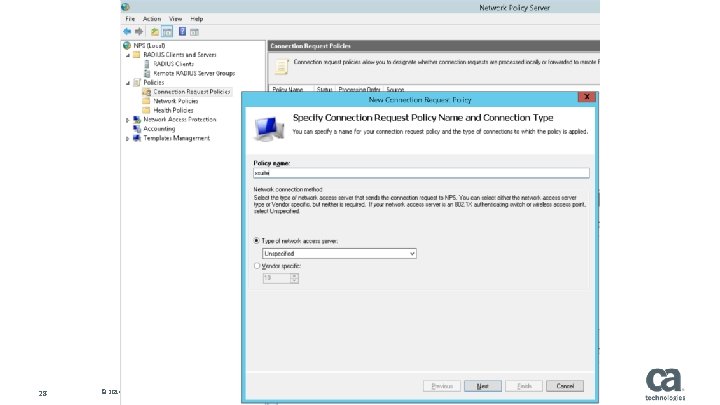Screen dimensions: 720x405
Task: Click the Network Policy Server title bar icon
Action: 125,7
